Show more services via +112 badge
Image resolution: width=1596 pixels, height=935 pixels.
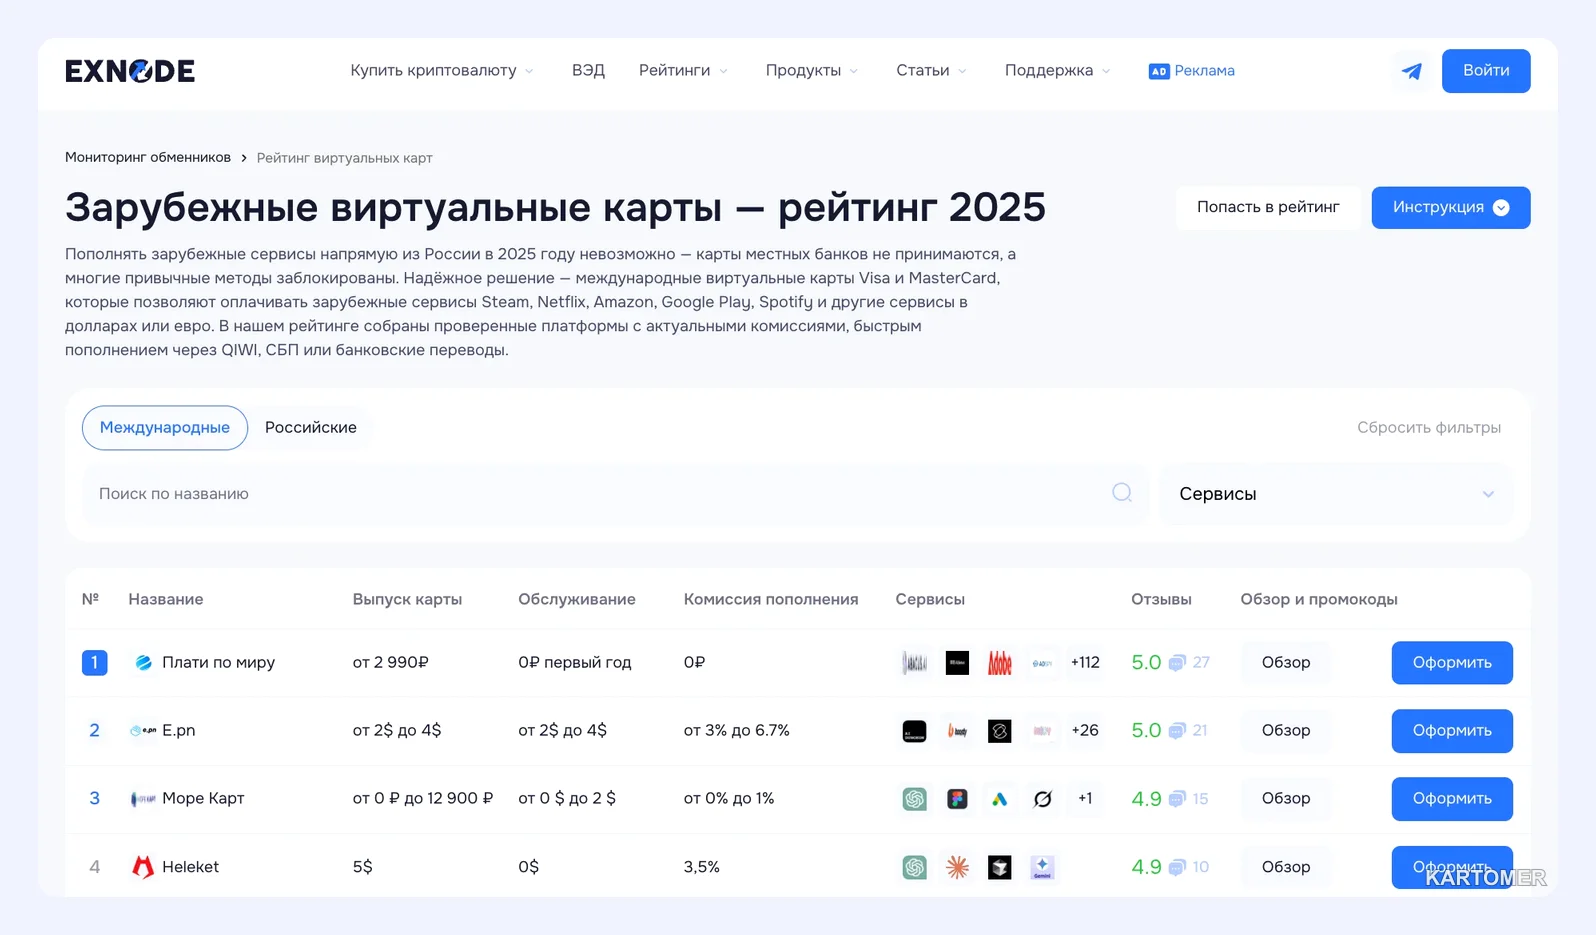click(x=1085, y=663)
